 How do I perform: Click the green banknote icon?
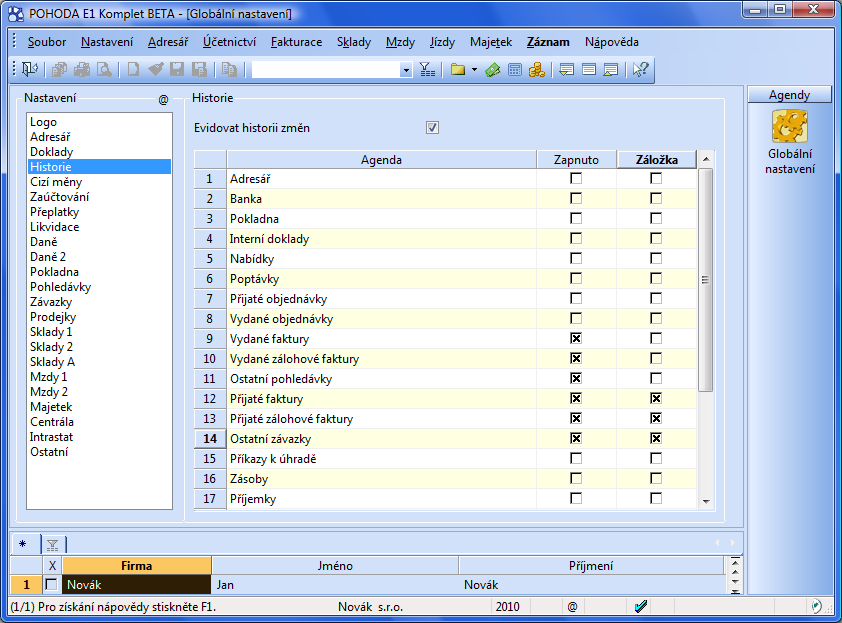[x=492, y=69]
